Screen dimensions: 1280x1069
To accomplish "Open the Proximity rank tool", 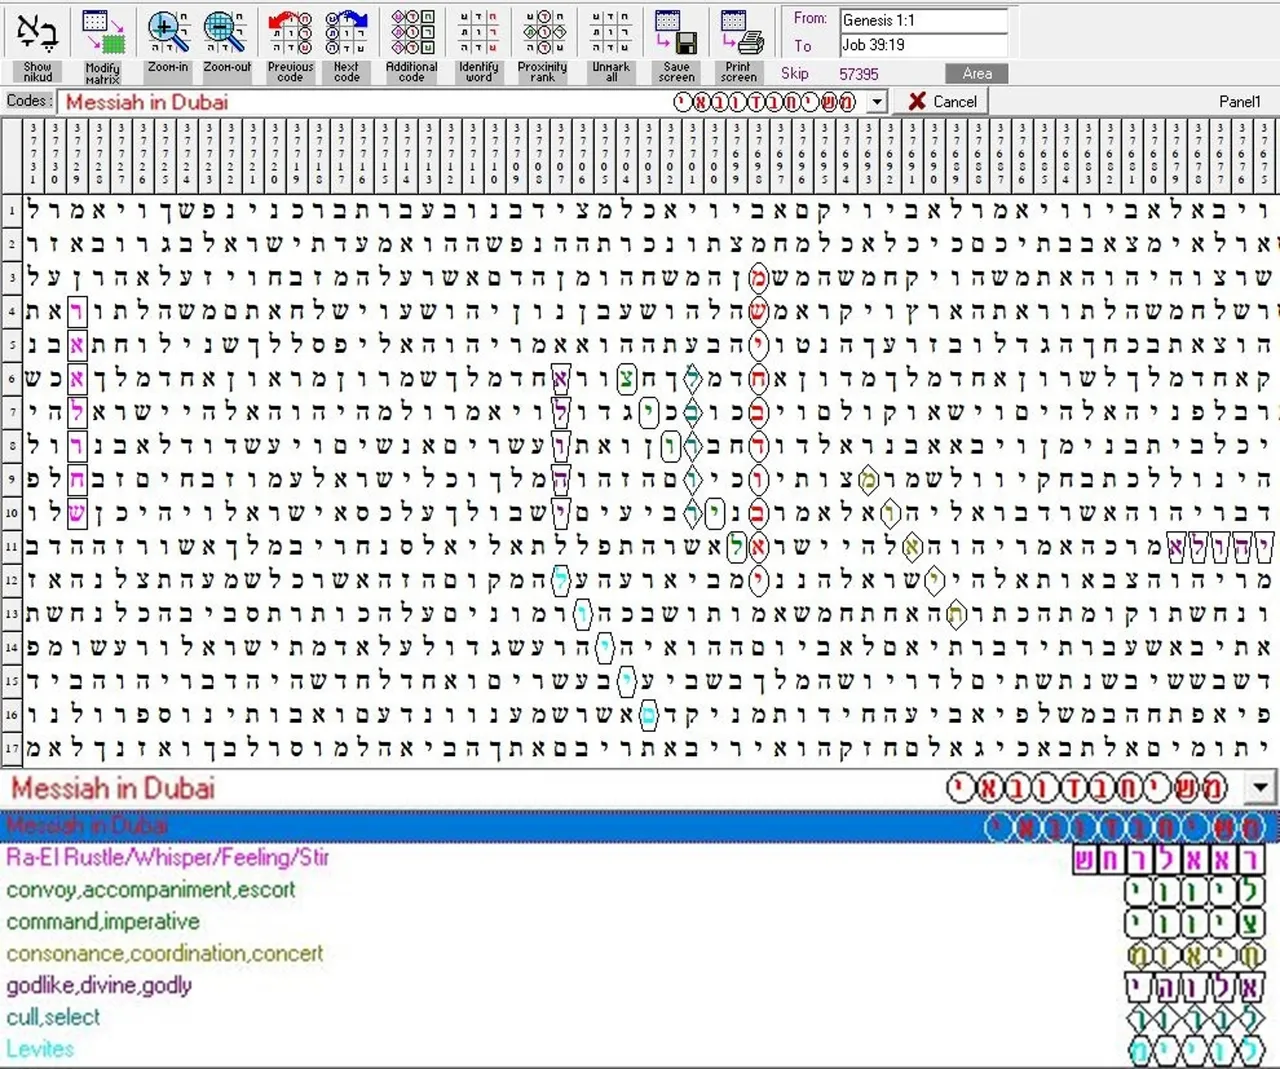I will coord(542,43).
